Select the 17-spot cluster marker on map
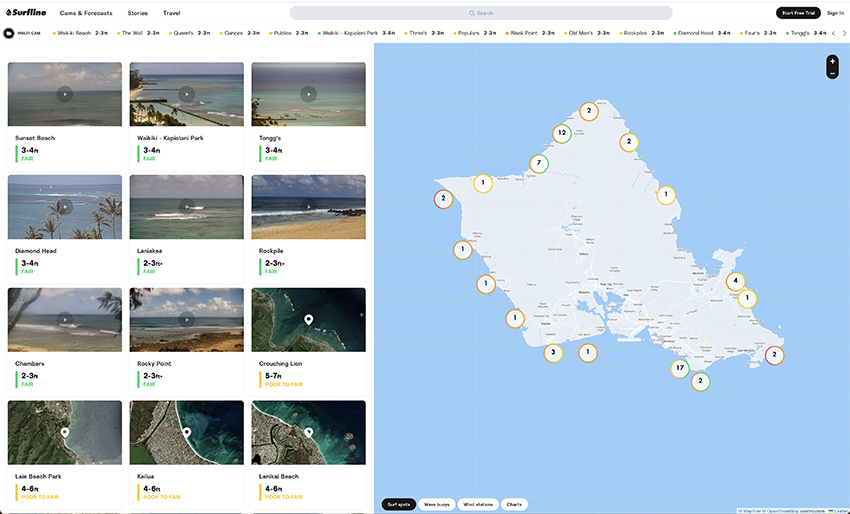850x514 pixels. click(680, 368)
